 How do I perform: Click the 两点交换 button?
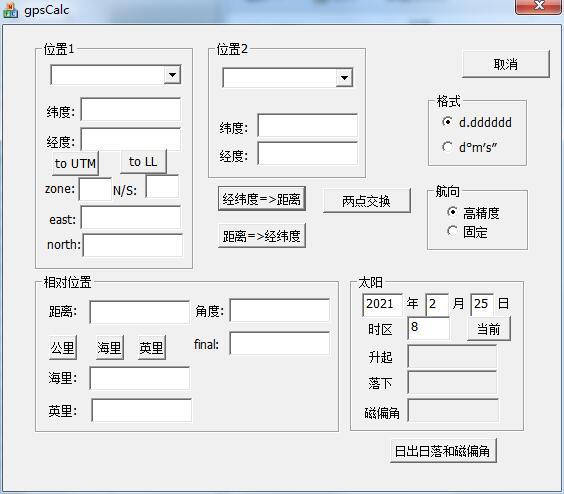coord(367,201)
